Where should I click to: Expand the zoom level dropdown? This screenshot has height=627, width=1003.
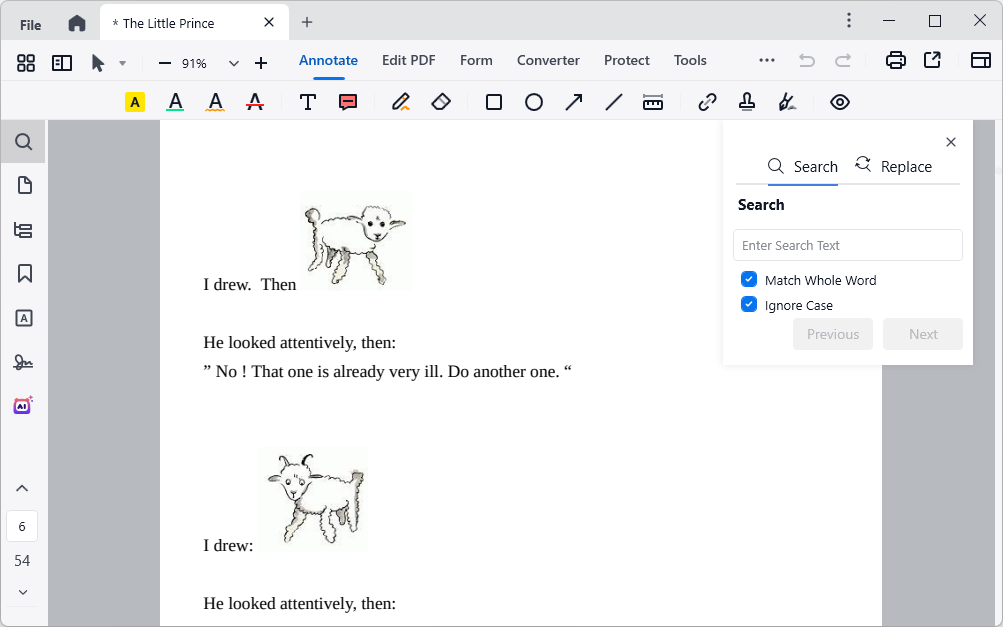234,63
